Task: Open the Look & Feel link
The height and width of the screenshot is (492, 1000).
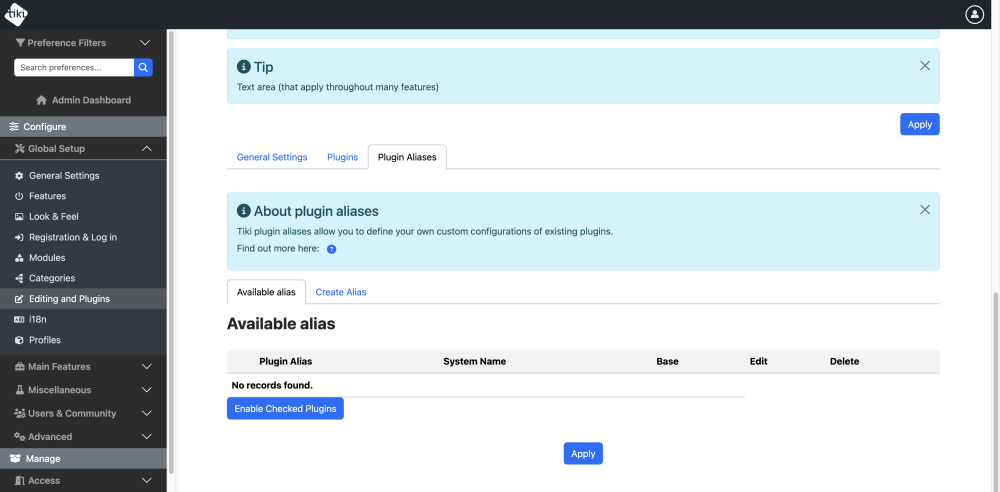Action: (54, 216)
